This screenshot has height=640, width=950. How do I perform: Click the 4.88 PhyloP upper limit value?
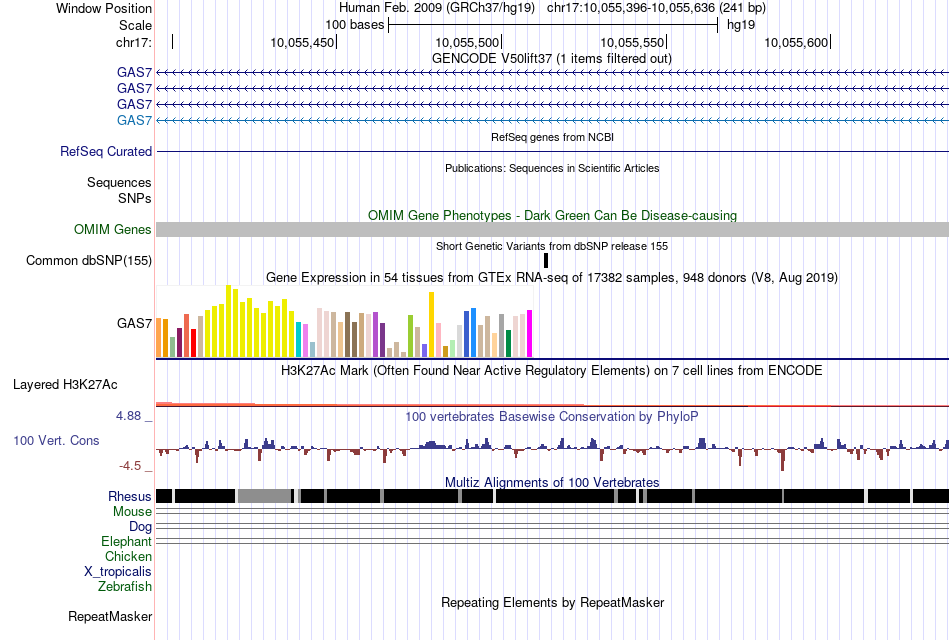128,416
